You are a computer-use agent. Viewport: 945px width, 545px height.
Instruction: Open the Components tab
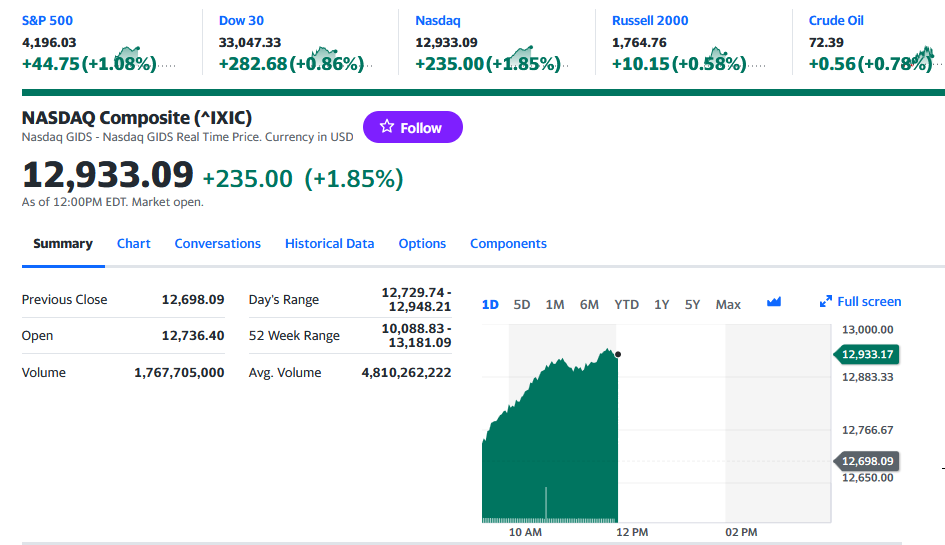(509, 244)
